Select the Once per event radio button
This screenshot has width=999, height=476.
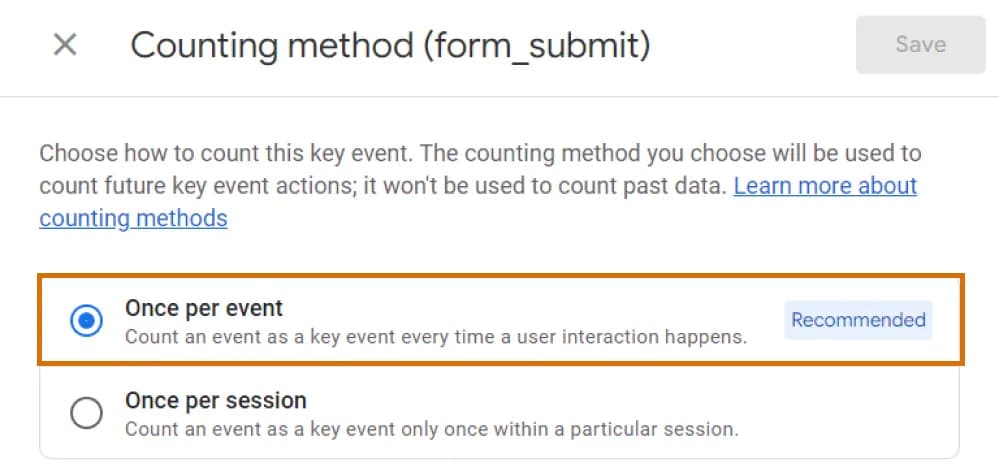click(x=87, y=320)
